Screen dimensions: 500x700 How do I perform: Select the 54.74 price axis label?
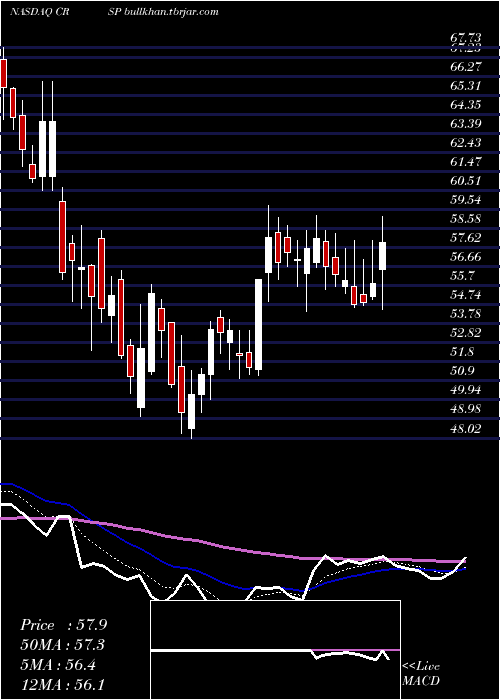465,295
